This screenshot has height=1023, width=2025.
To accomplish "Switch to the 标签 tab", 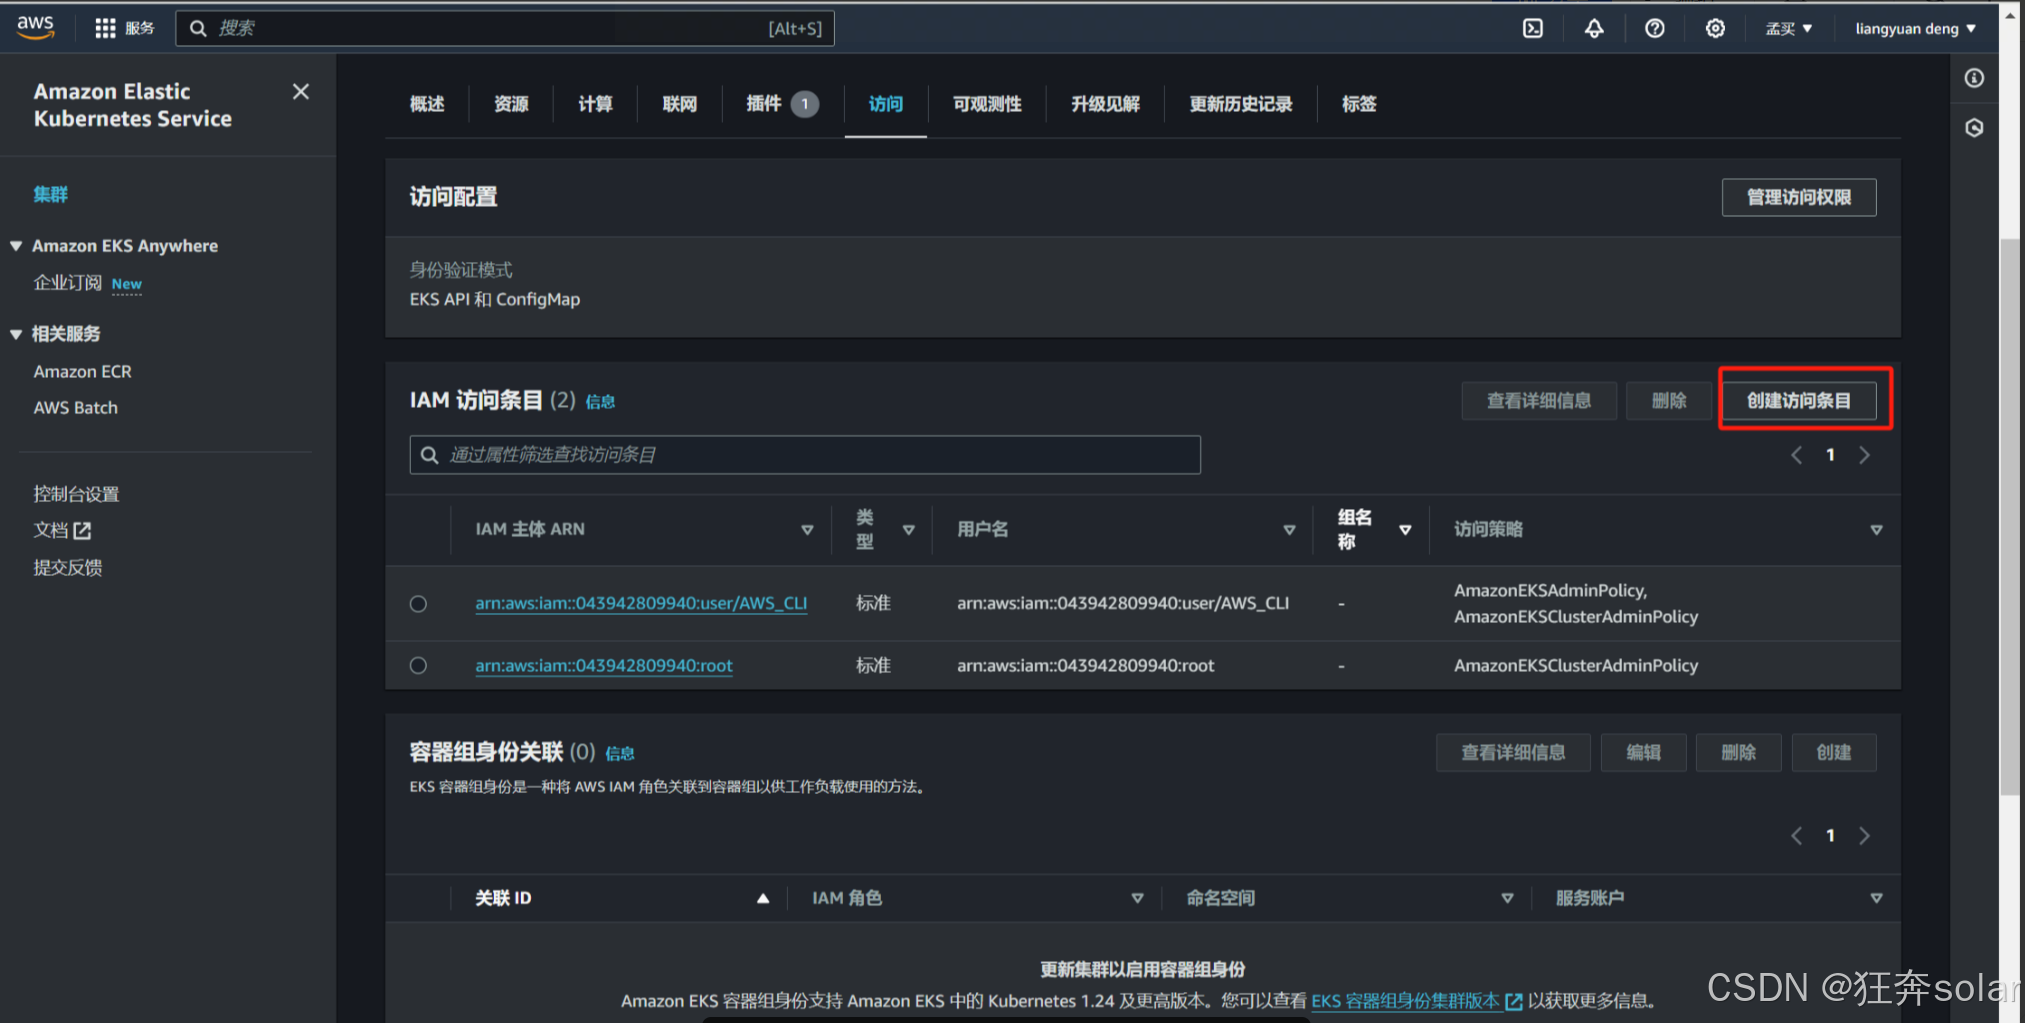I will (x=1359, y=104).
